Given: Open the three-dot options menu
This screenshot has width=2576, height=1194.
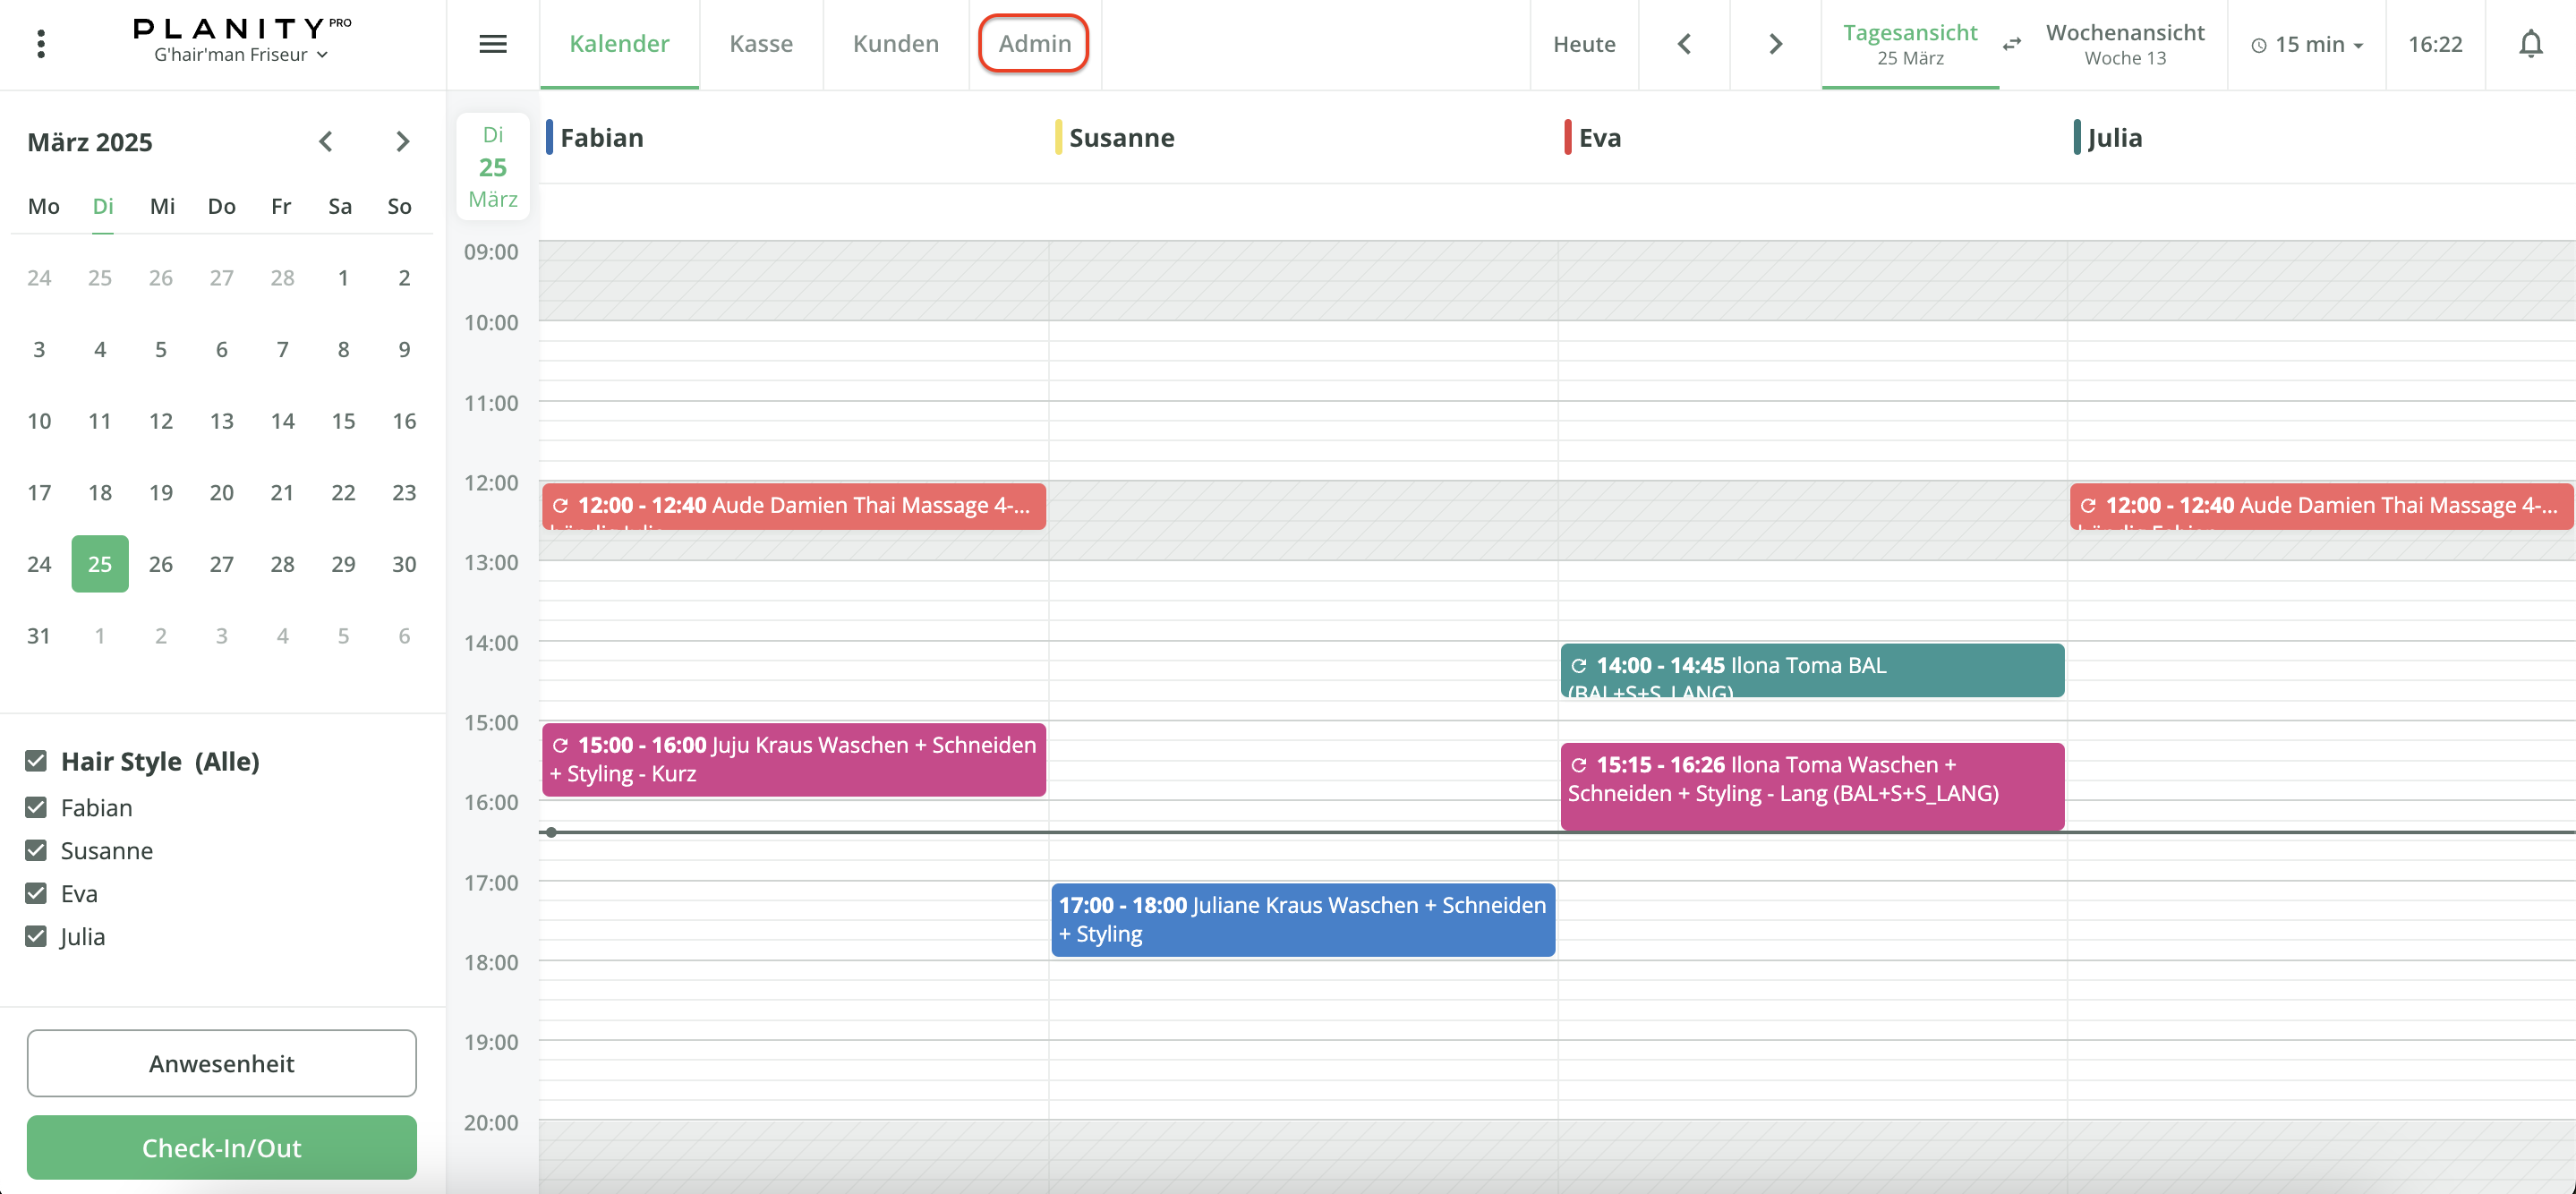Looking at the screenshot, I should click(x=41, y=44).
